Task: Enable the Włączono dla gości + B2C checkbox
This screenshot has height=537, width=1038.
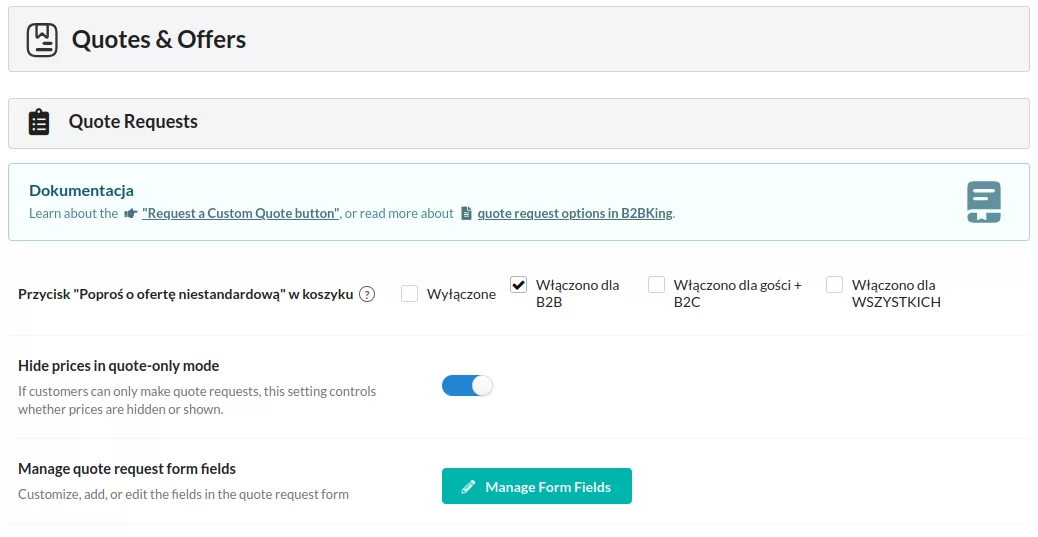Action: 656,285
